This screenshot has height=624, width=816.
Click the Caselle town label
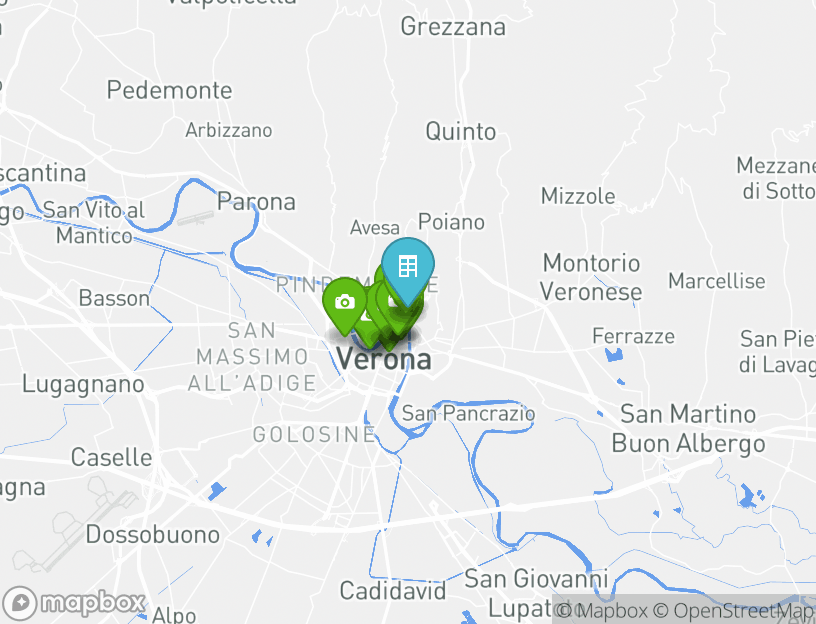tap(111, 457)
